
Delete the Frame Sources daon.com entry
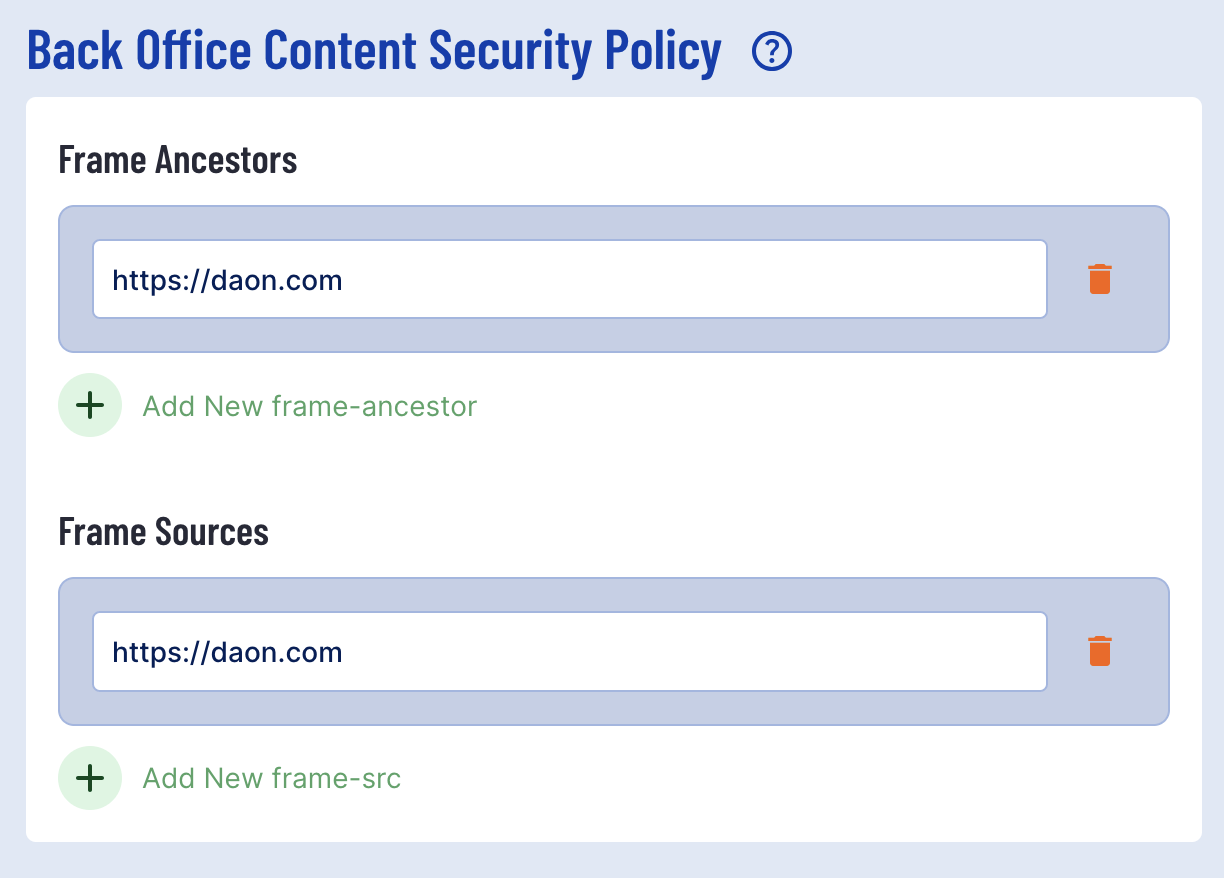[1100, 651]
